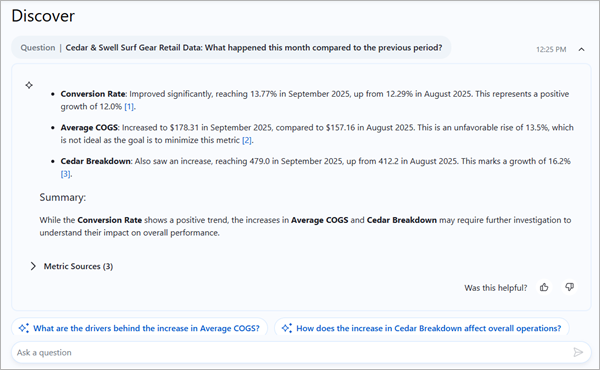Collapse the answer with the chevron up arrow
Viewport: 600px width, 370px height.
581,49
